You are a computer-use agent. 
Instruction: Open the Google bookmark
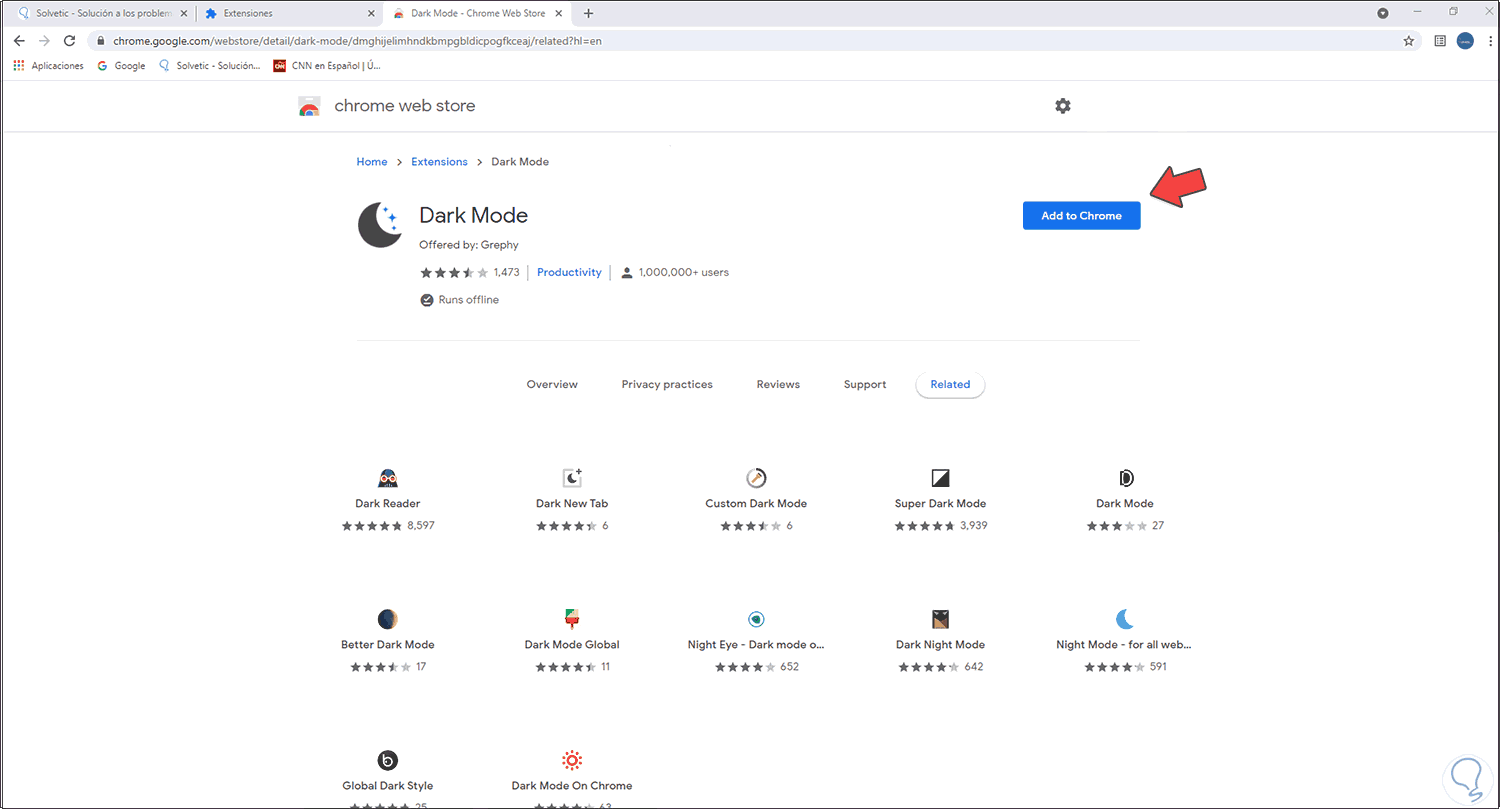click(x=121, y=66)
